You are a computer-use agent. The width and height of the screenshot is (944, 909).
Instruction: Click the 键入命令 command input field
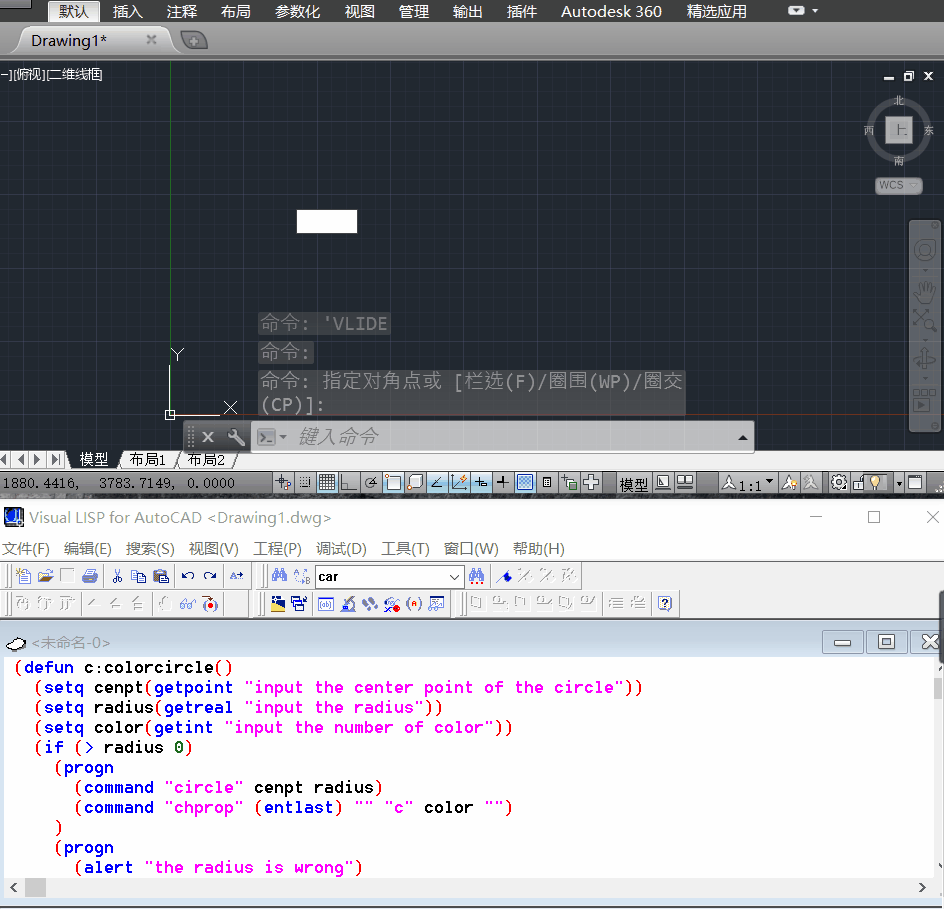[450, 436]
